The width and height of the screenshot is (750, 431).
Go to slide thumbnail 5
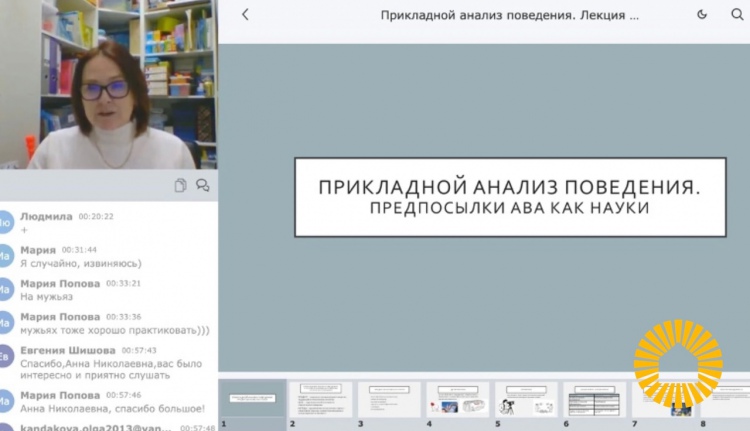click(x=525, y=399)
